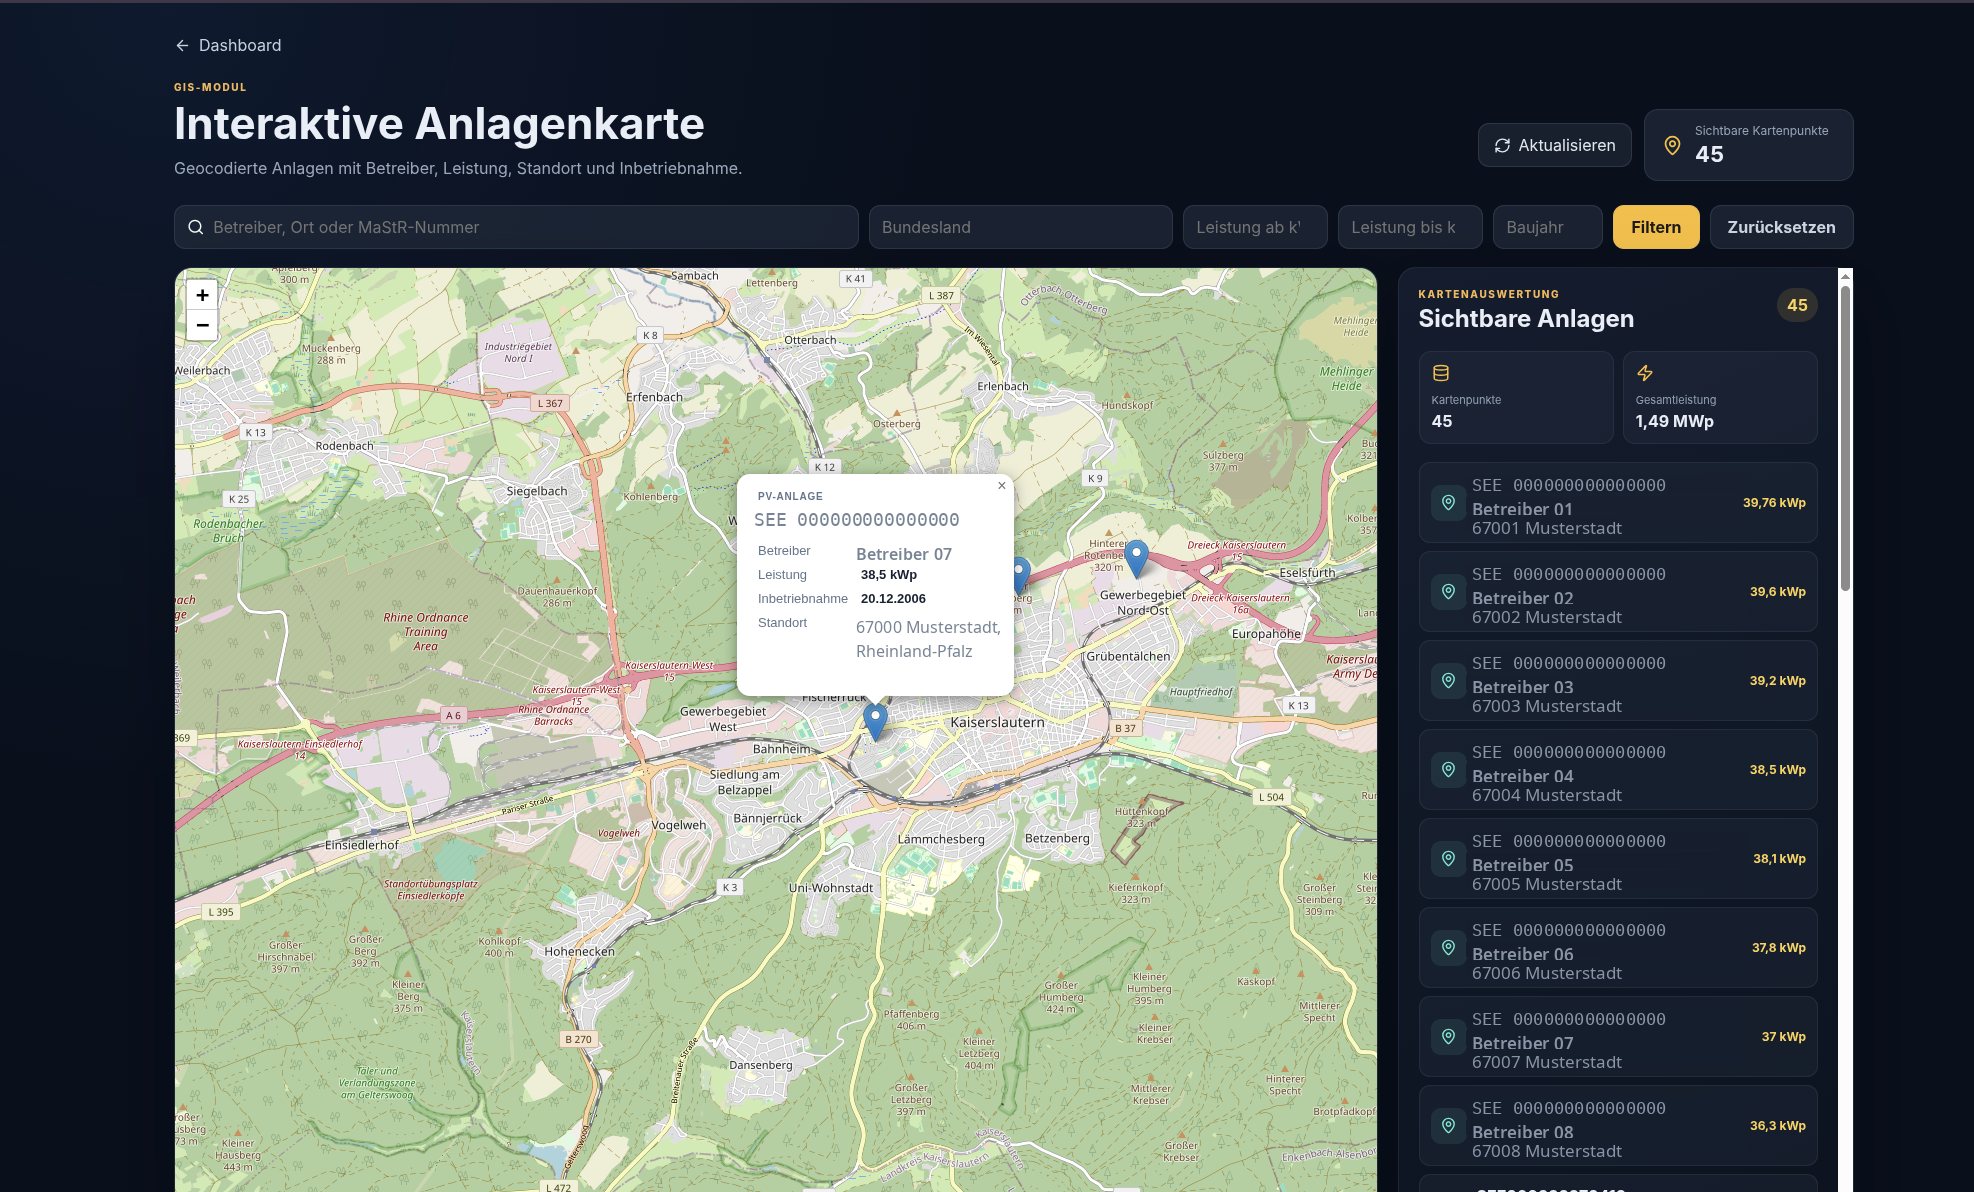Image resolution: width=1974 pixels, height=1192 pixels.
Task: Click the map marker near Gewerbegebiet Nord-Ost
Action: click(1136, 558)
